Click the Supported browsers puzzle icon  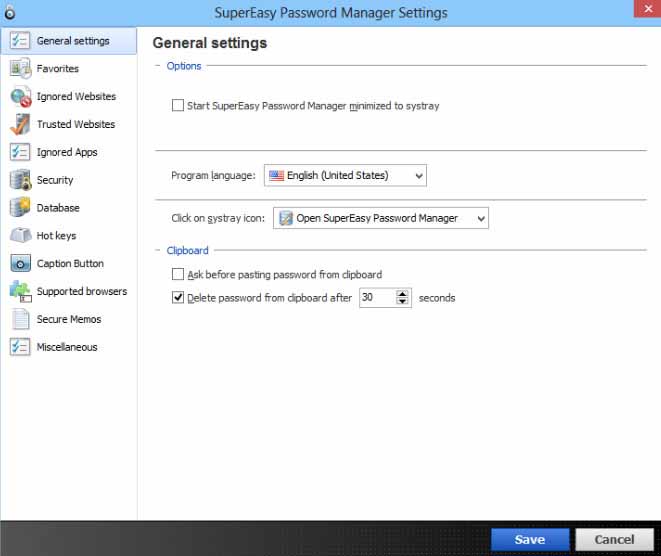pyautogui.click(x=20, y=291)
